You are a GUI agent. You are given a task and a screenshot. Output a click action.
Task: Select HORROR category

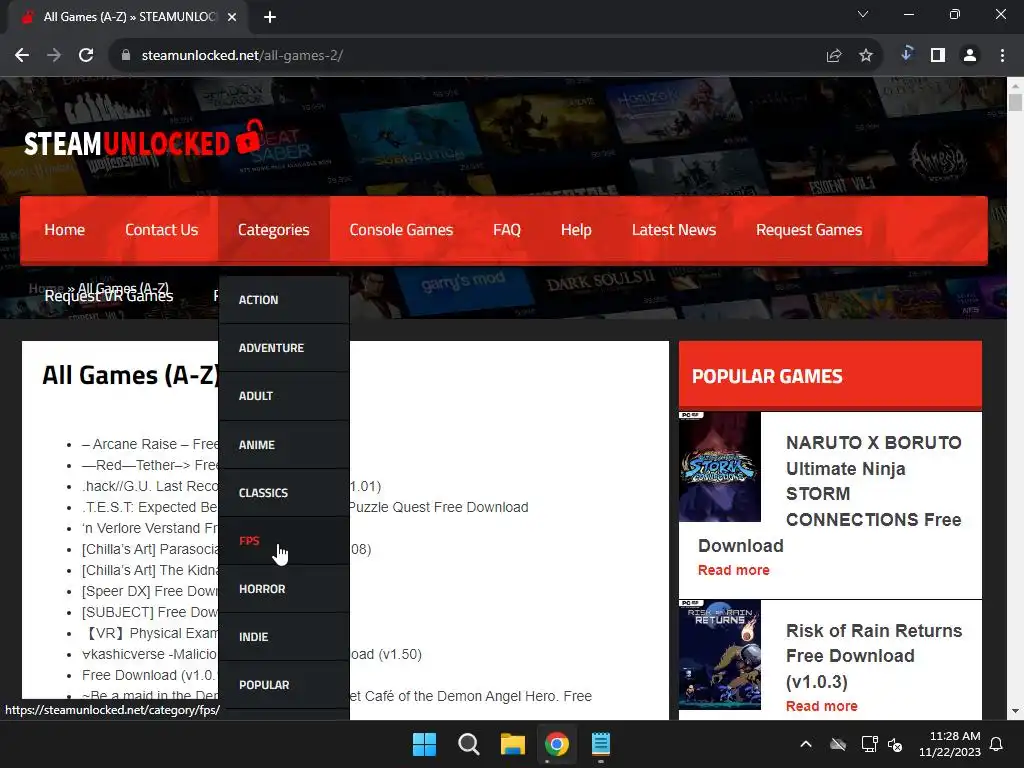(x=284, y=589)
